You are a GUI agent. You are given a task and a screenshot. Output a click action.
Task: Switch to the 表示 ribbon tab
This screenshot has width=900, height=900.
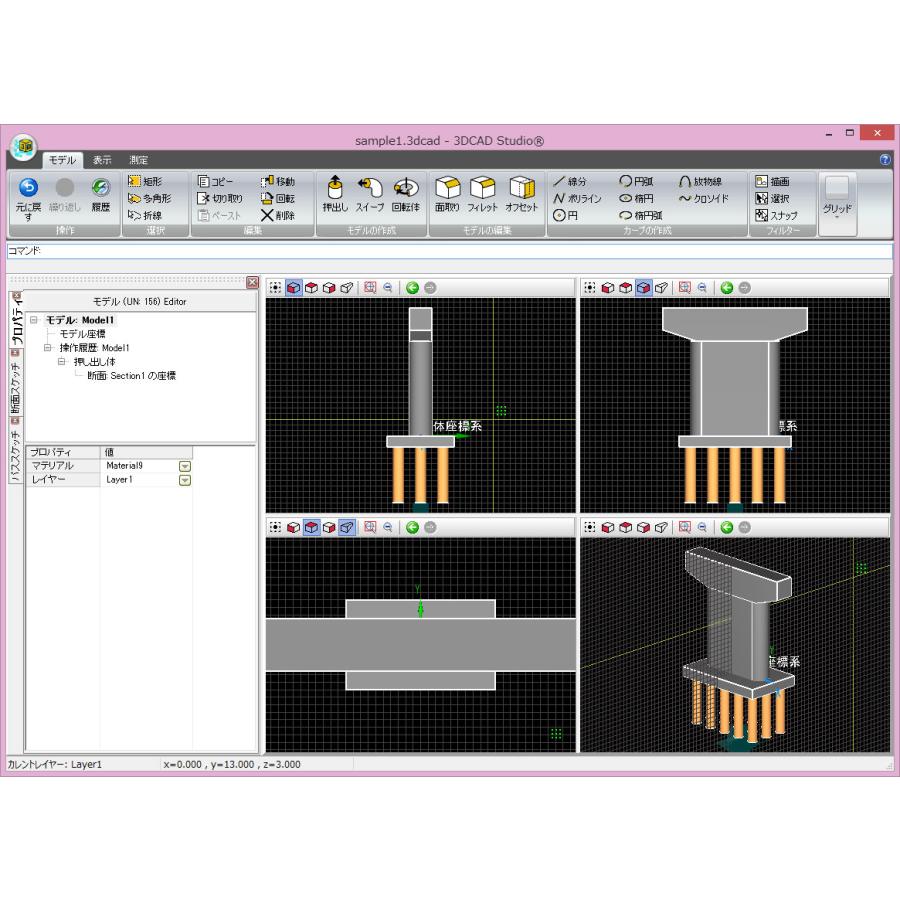point(102,160)
